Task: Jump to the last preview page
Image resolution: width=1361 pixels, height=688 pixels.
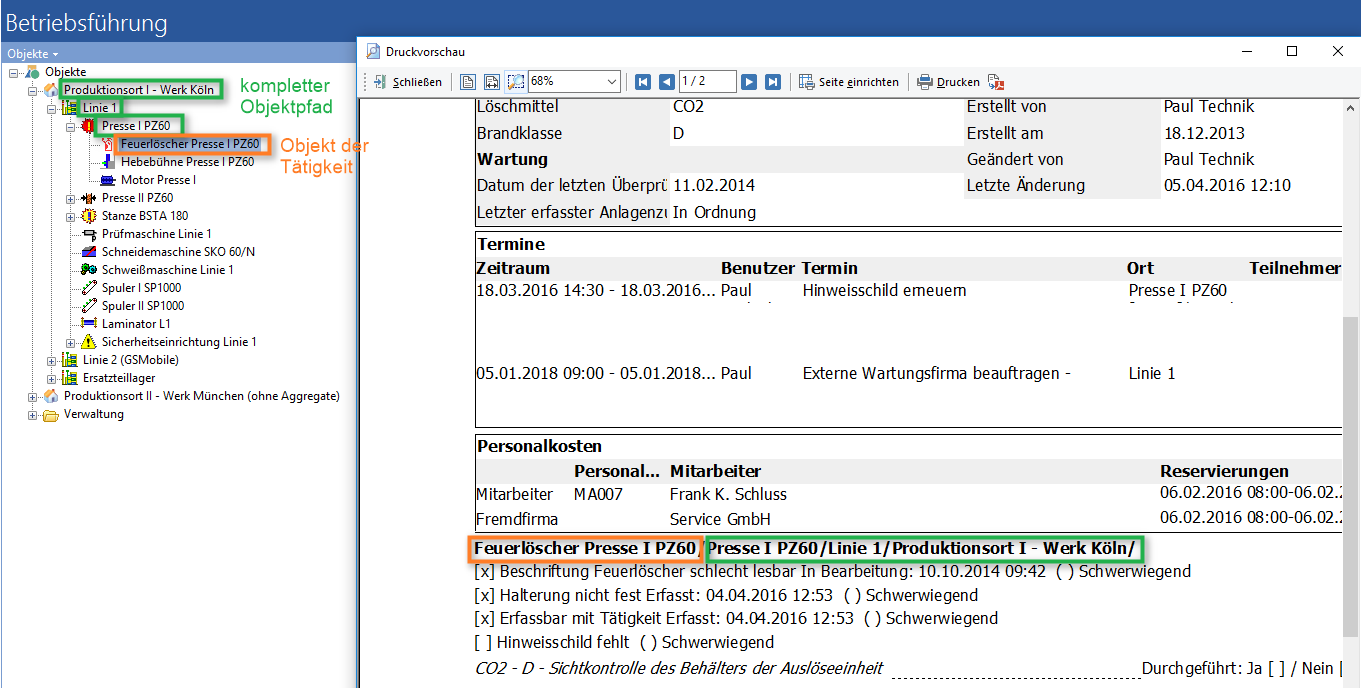Action: click(773, 82)
